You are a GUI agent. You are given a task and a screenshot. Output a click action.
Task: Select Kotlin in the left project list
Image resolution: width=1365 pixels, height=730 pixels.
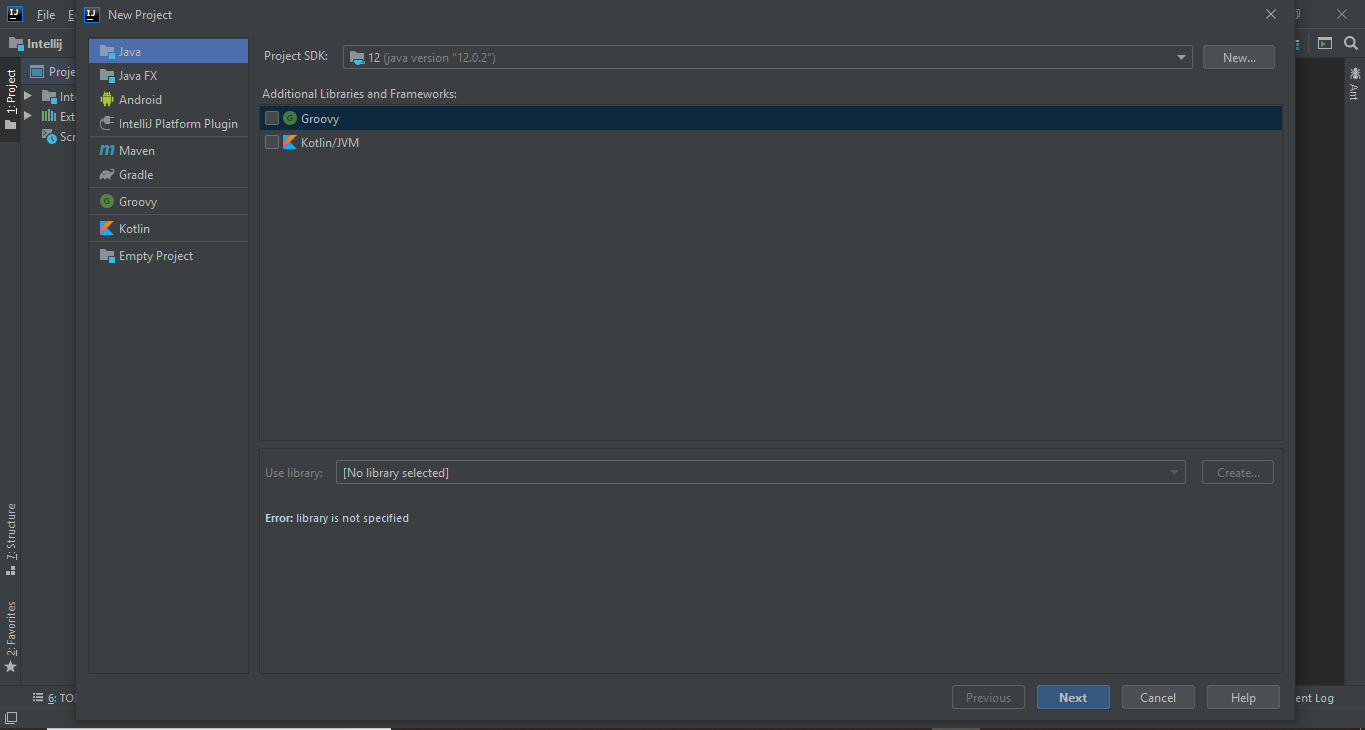168,228
